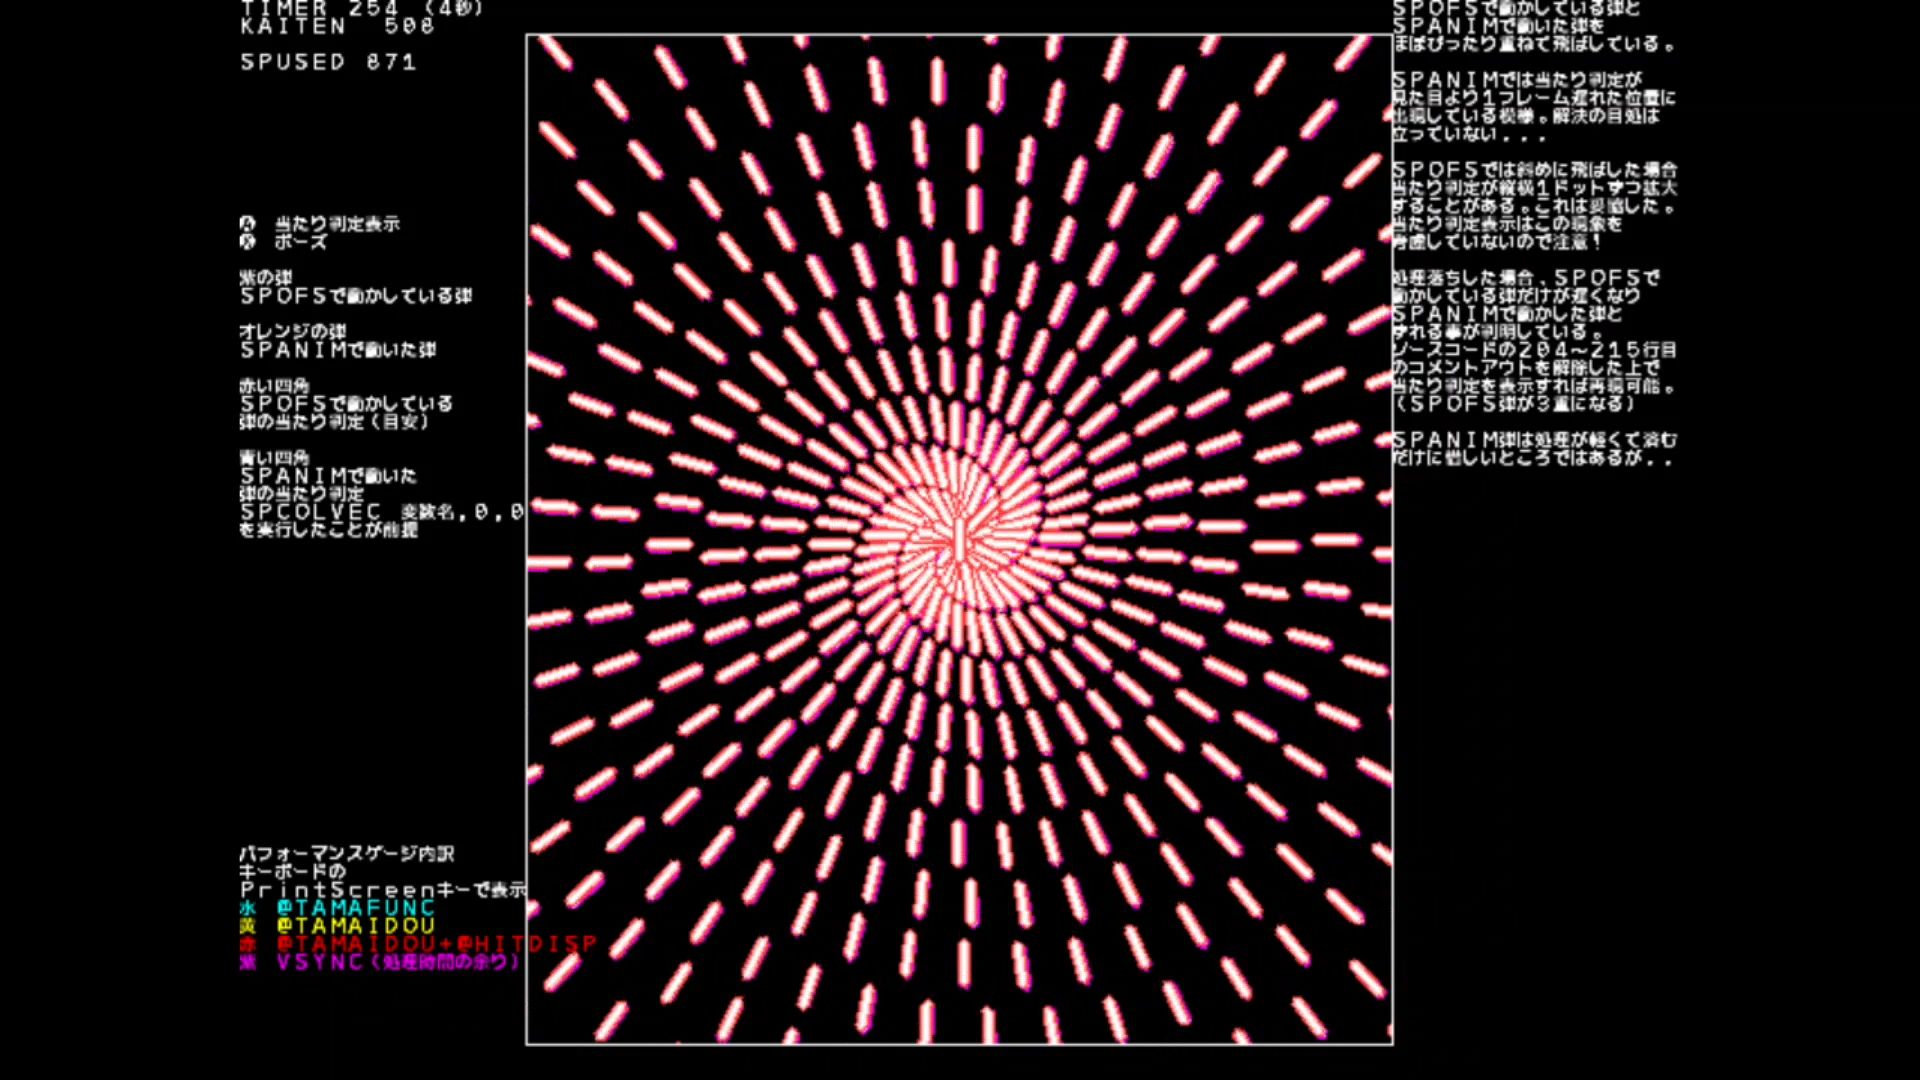The height and width of the screenshot is (1080, 1920).
Task: Click the '赤い四角' heading text
Action: (275, 386)
